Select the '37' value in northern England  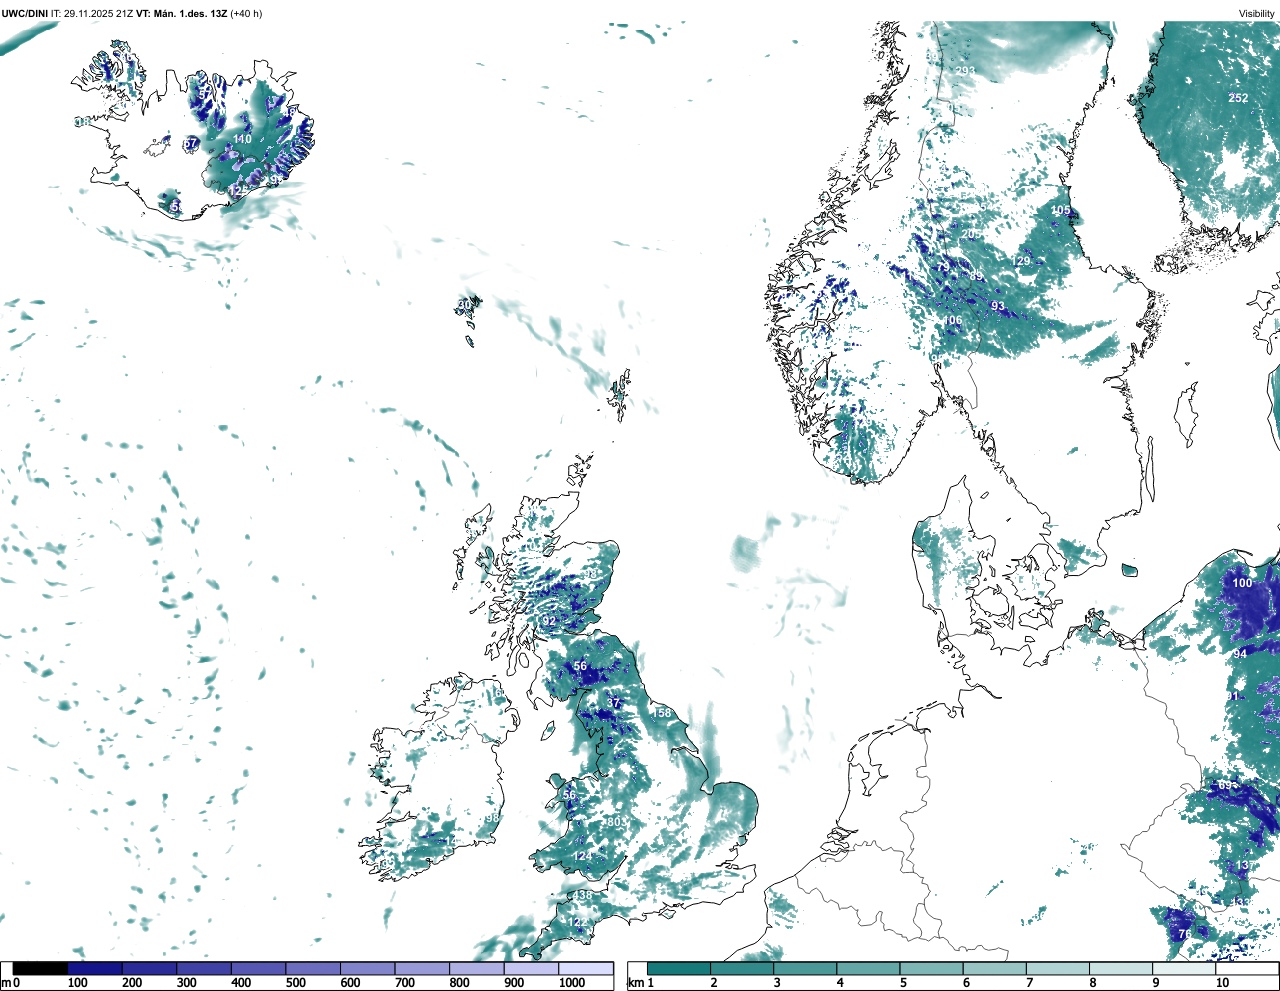615,704
